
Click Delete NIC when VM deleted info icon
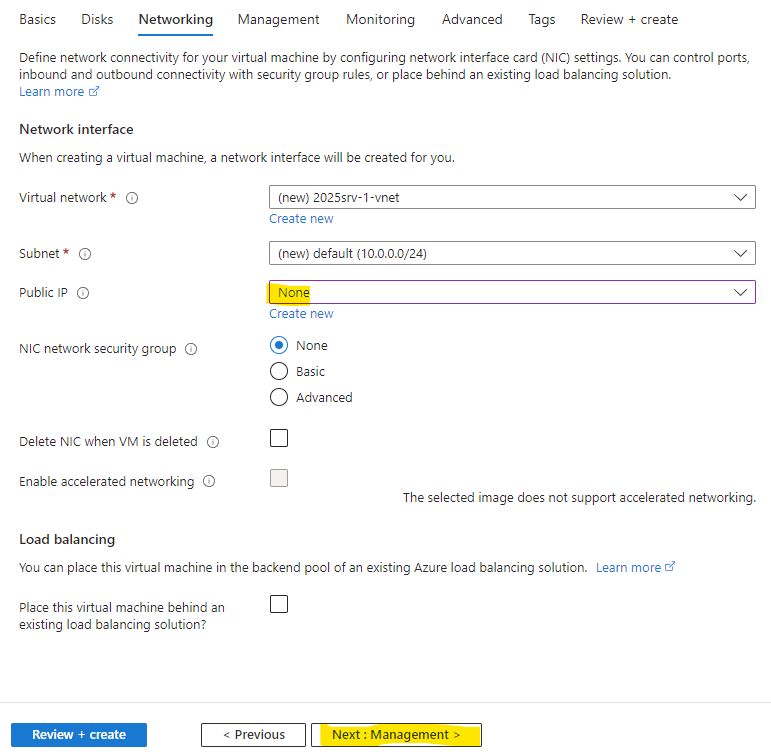pyautogui.click(x=213, y=442)
